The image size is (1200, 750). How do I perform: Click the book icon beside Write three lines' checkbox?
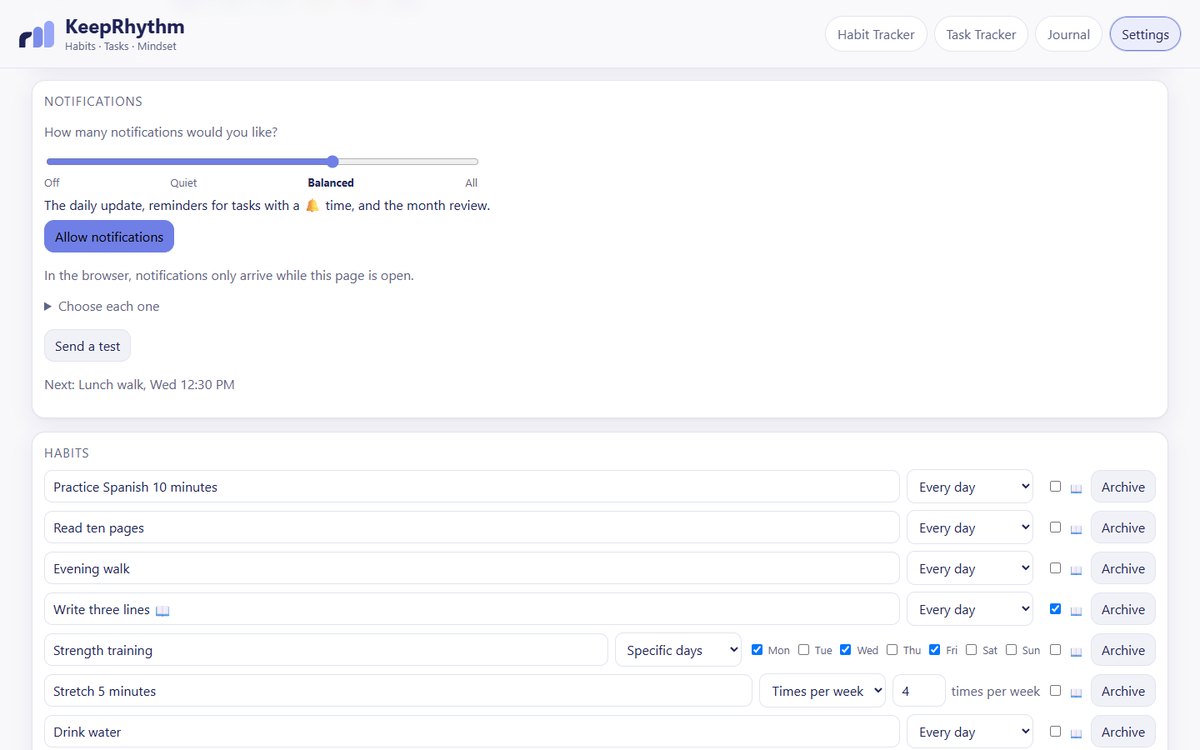1076,611
